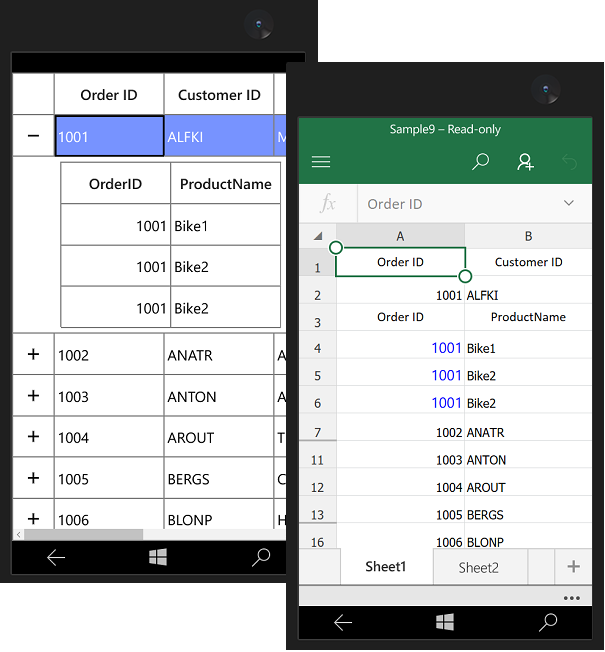Expand the order 1006 row
Image resolution: width=605 pixels, height=652 pixels.
[33, 519]
